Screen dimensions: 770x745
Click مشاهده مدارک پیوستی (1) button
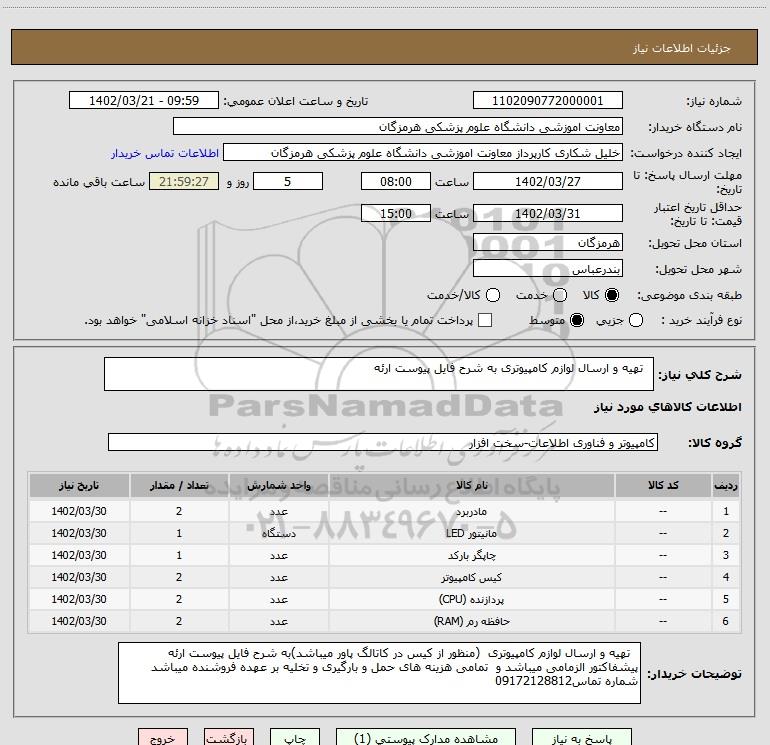[426, 738]
